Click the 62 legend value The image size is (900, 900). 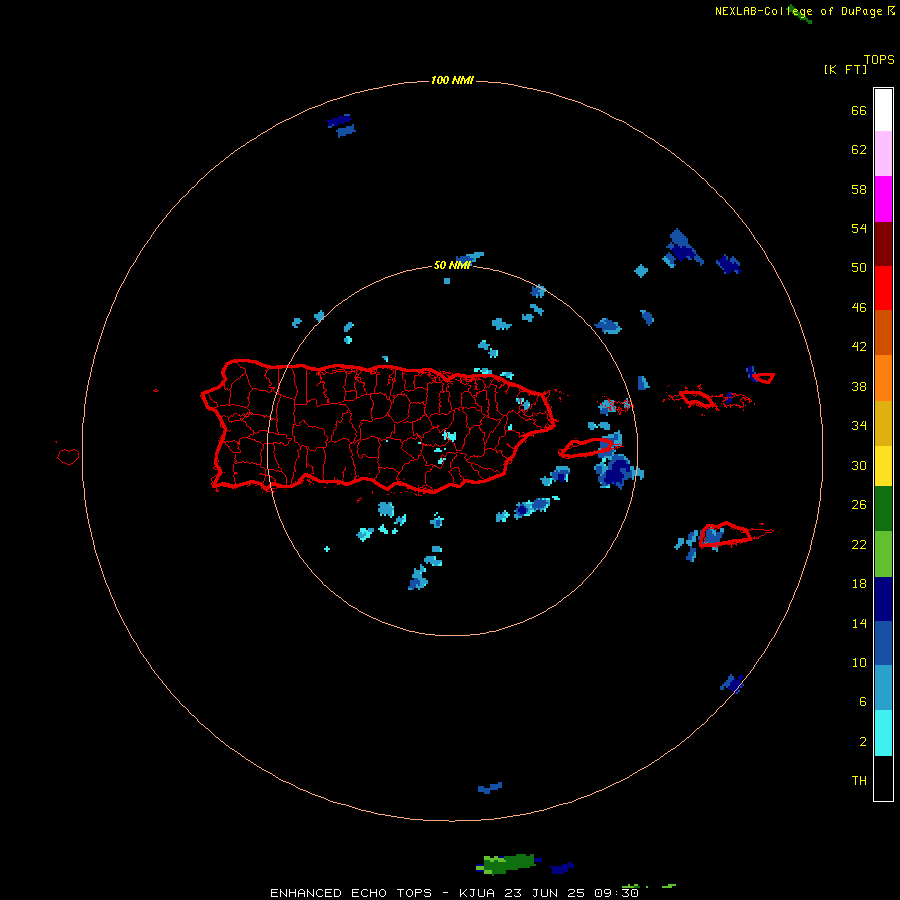(x=859, y=150)
